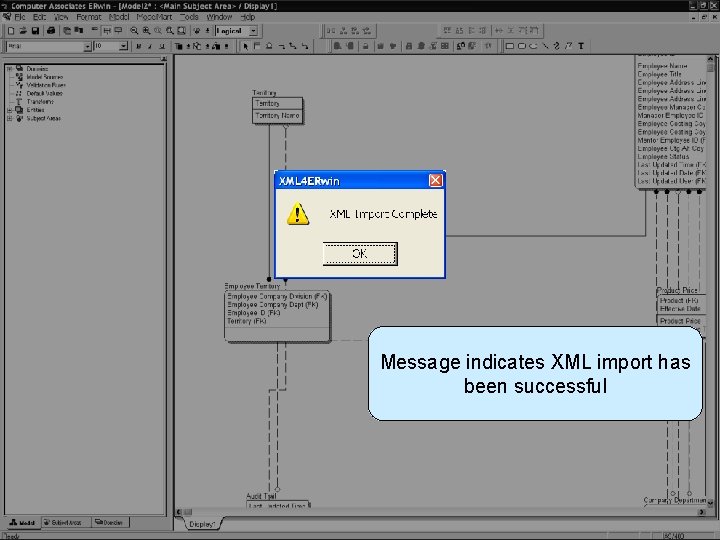Viewport: 720px width, 540px height.
Task: Select the Entity drawing tool
Action: point(257,46)
